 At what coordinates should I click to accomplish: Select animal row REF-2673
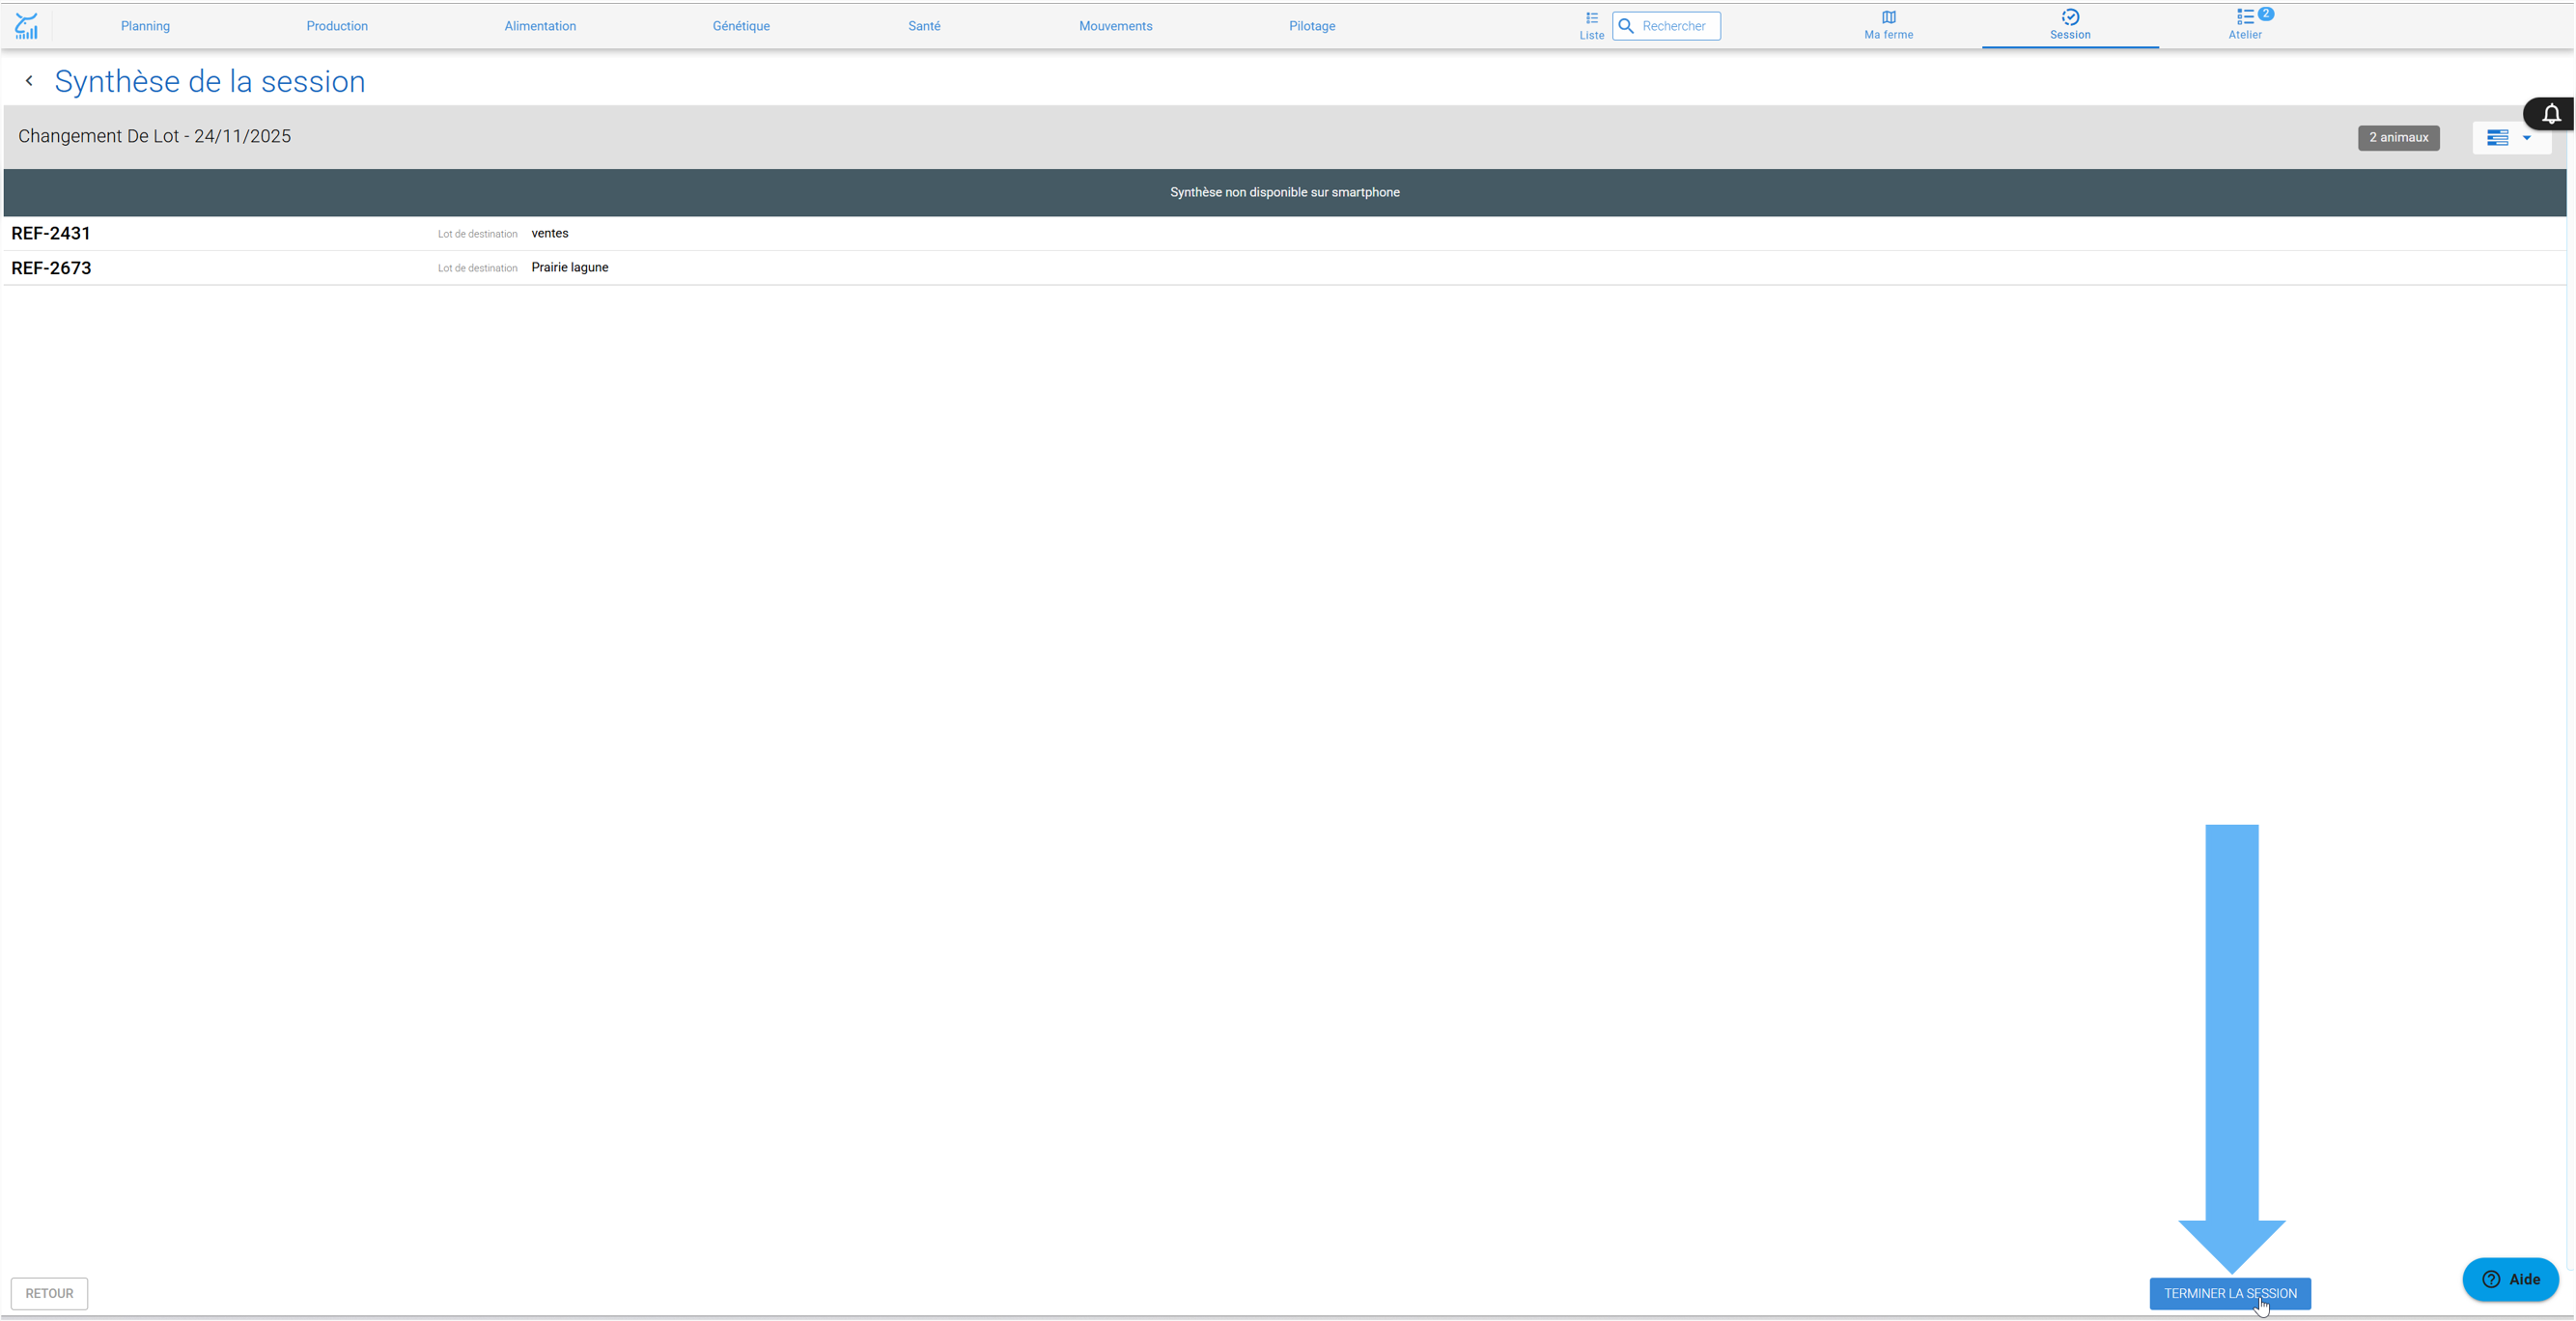[1284, 268]
